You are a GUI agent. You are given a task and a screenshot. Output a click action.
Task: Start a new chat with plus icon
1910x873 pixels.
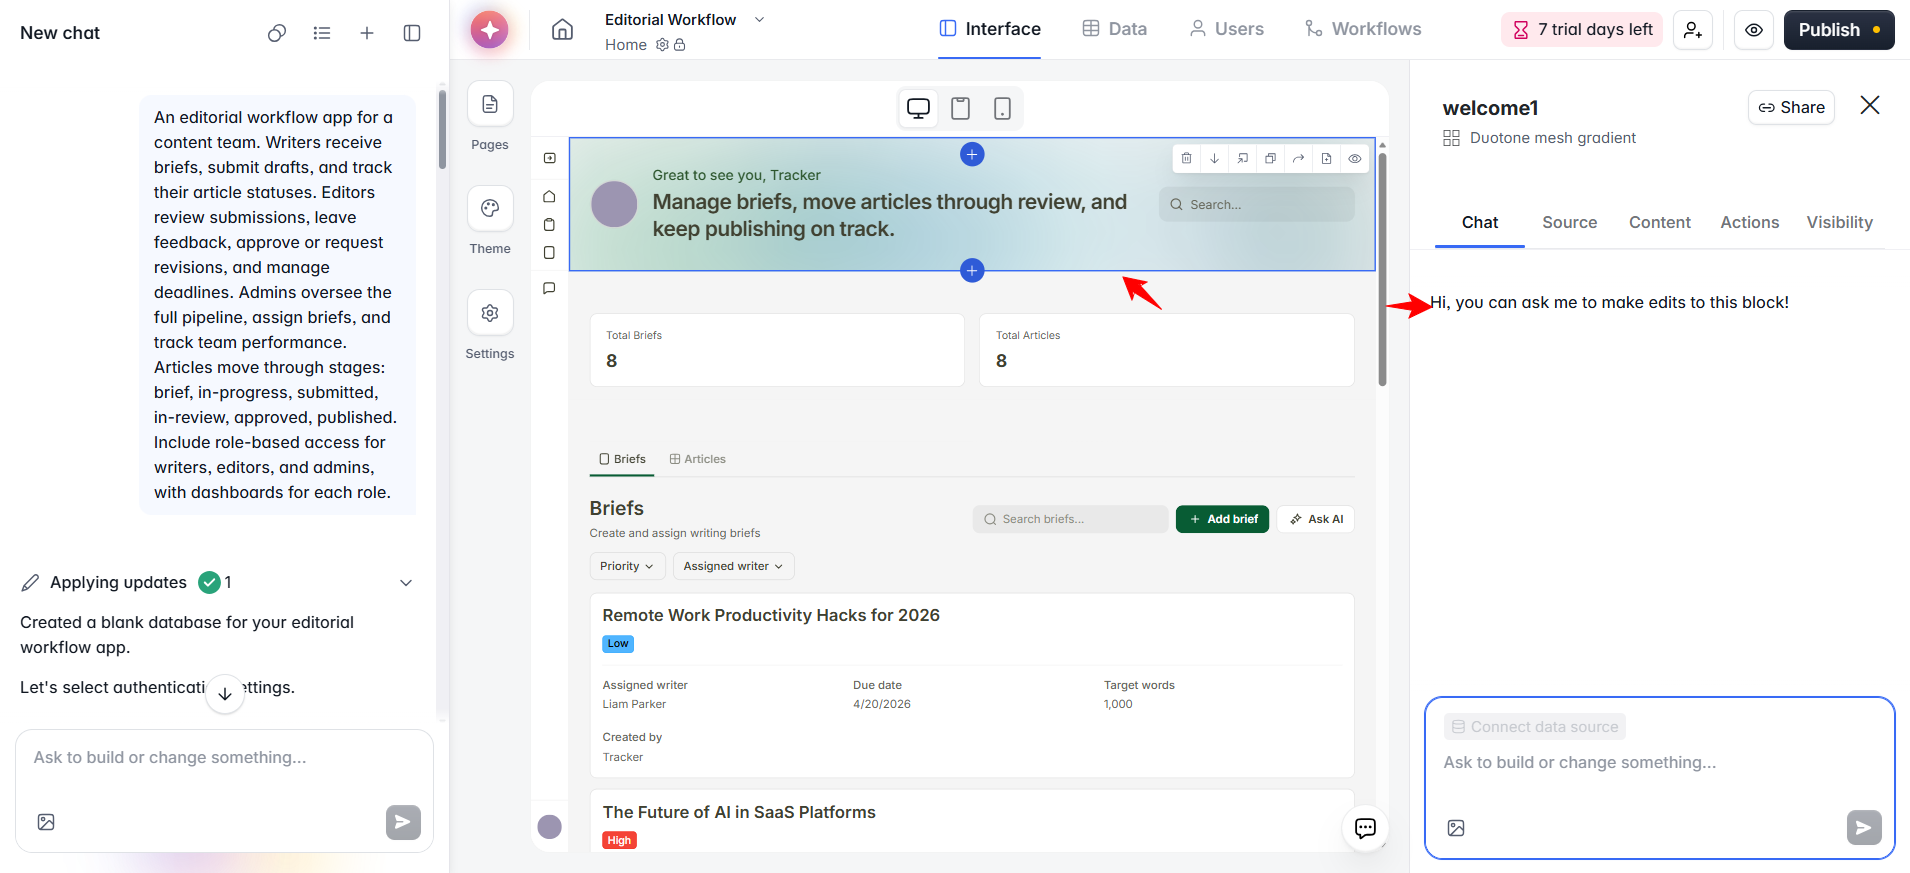click(367, 33)
